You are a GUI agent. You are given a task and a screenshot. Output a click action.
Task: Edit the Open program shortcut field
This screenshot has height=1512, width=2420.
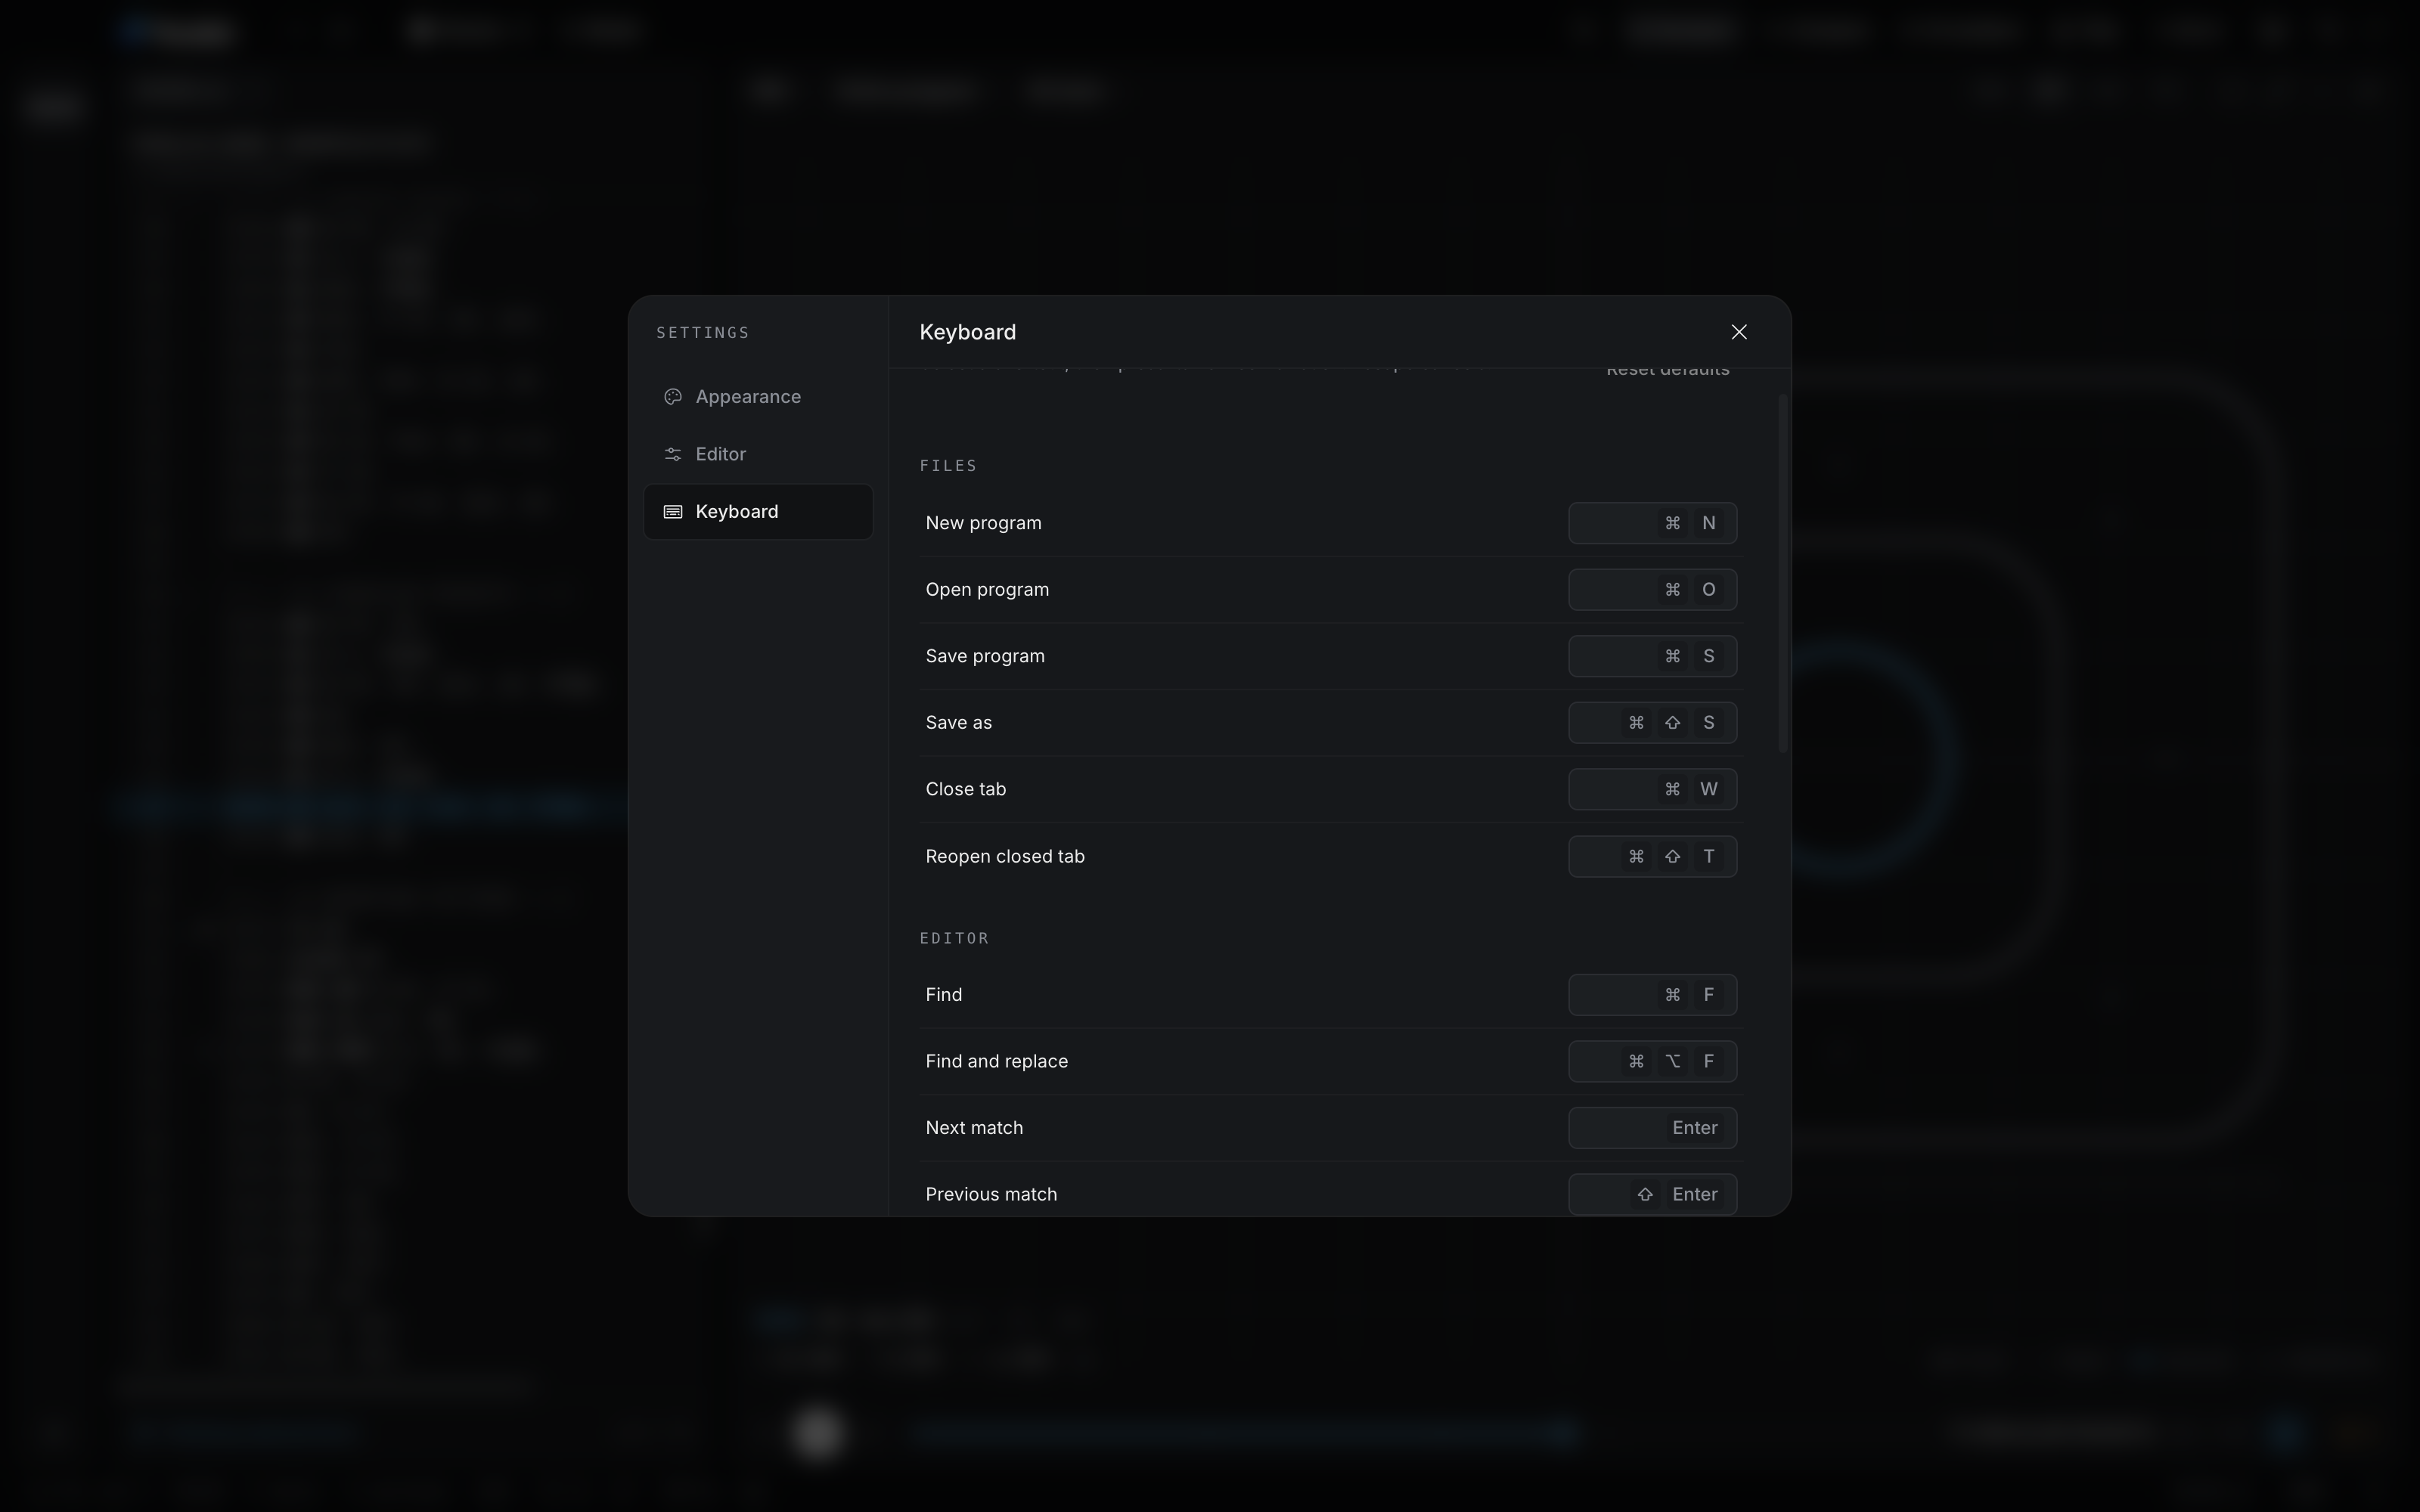tap(1652, 590)
